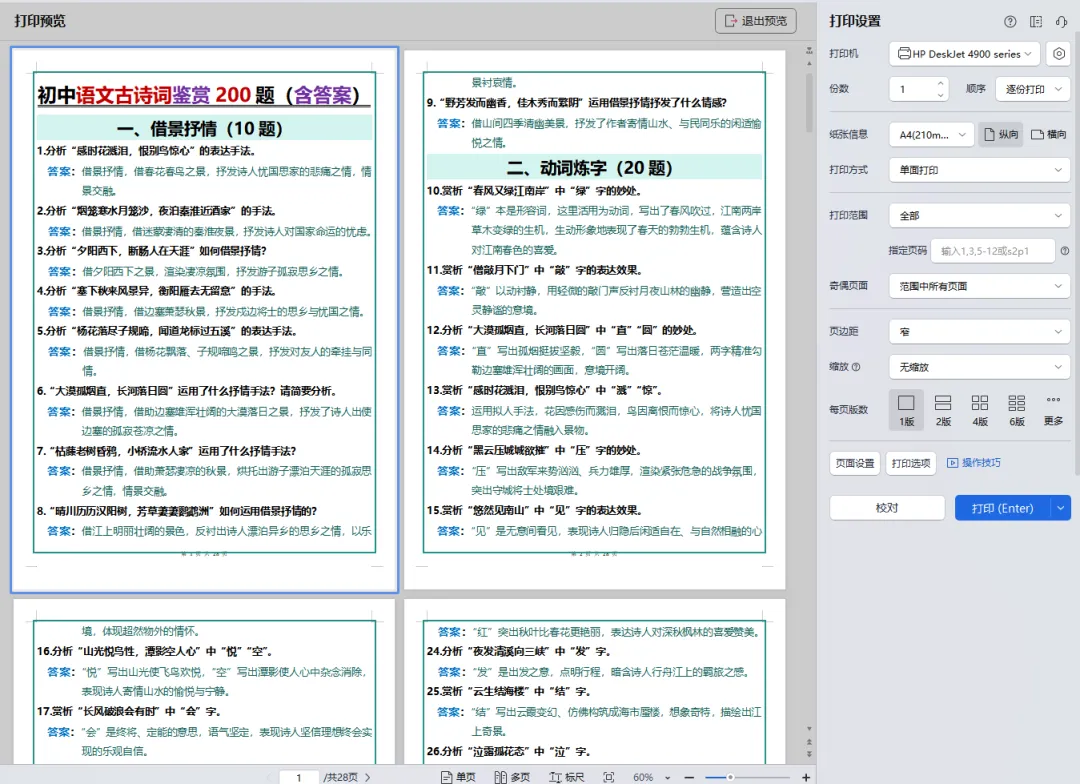Select the 4版 four-per-sheet layout icon
The width and height of the screenshot is (1080, 784).
(x=980, y=408)
